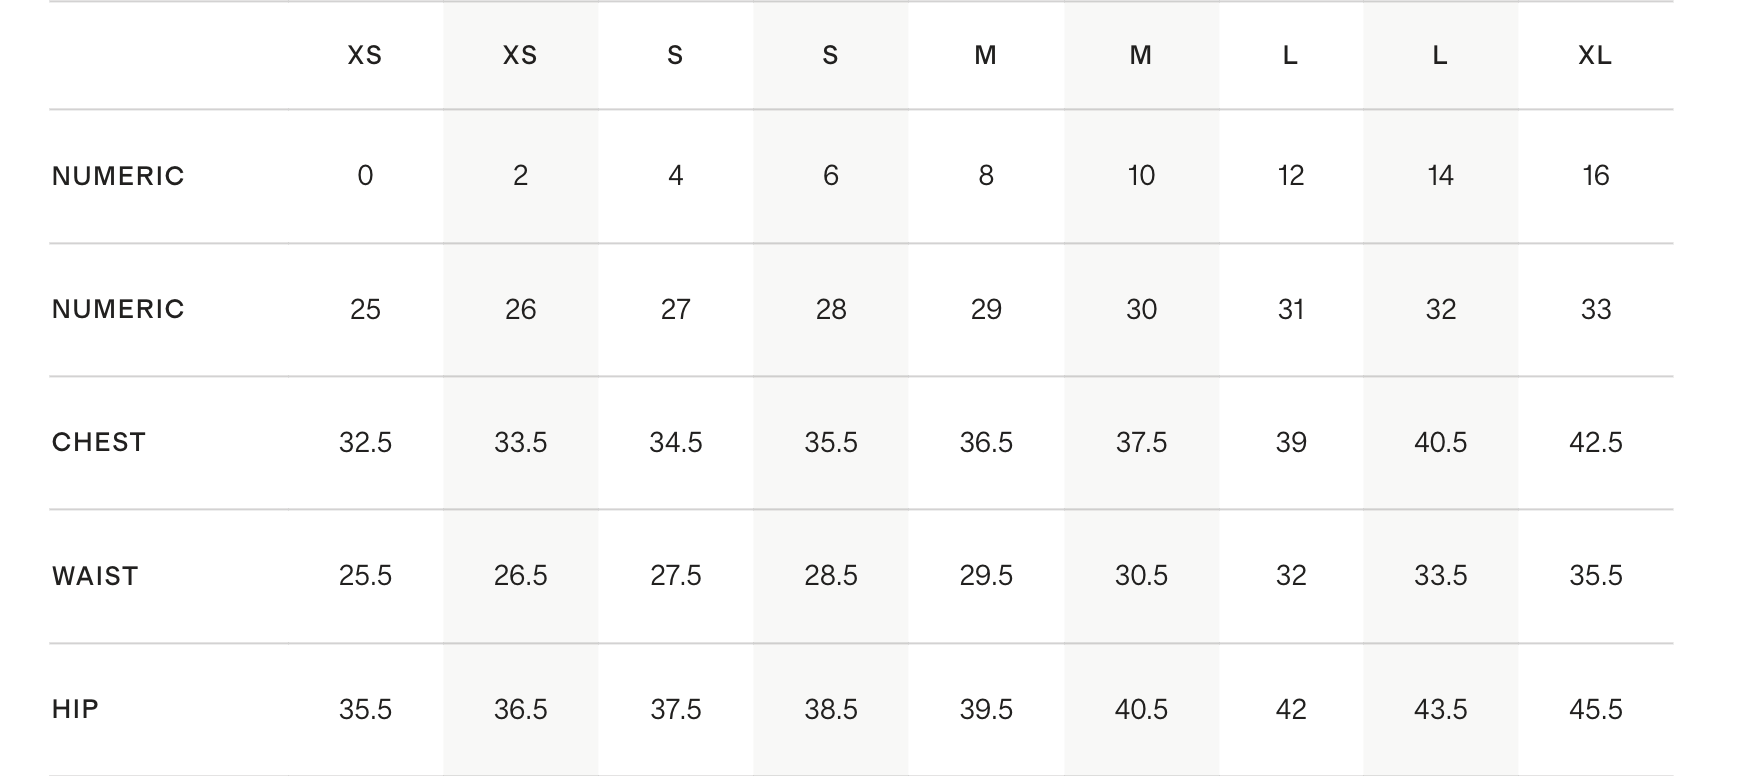Select waist measurement 25.5
The image size is (1742, 776).
coord(365,576)
